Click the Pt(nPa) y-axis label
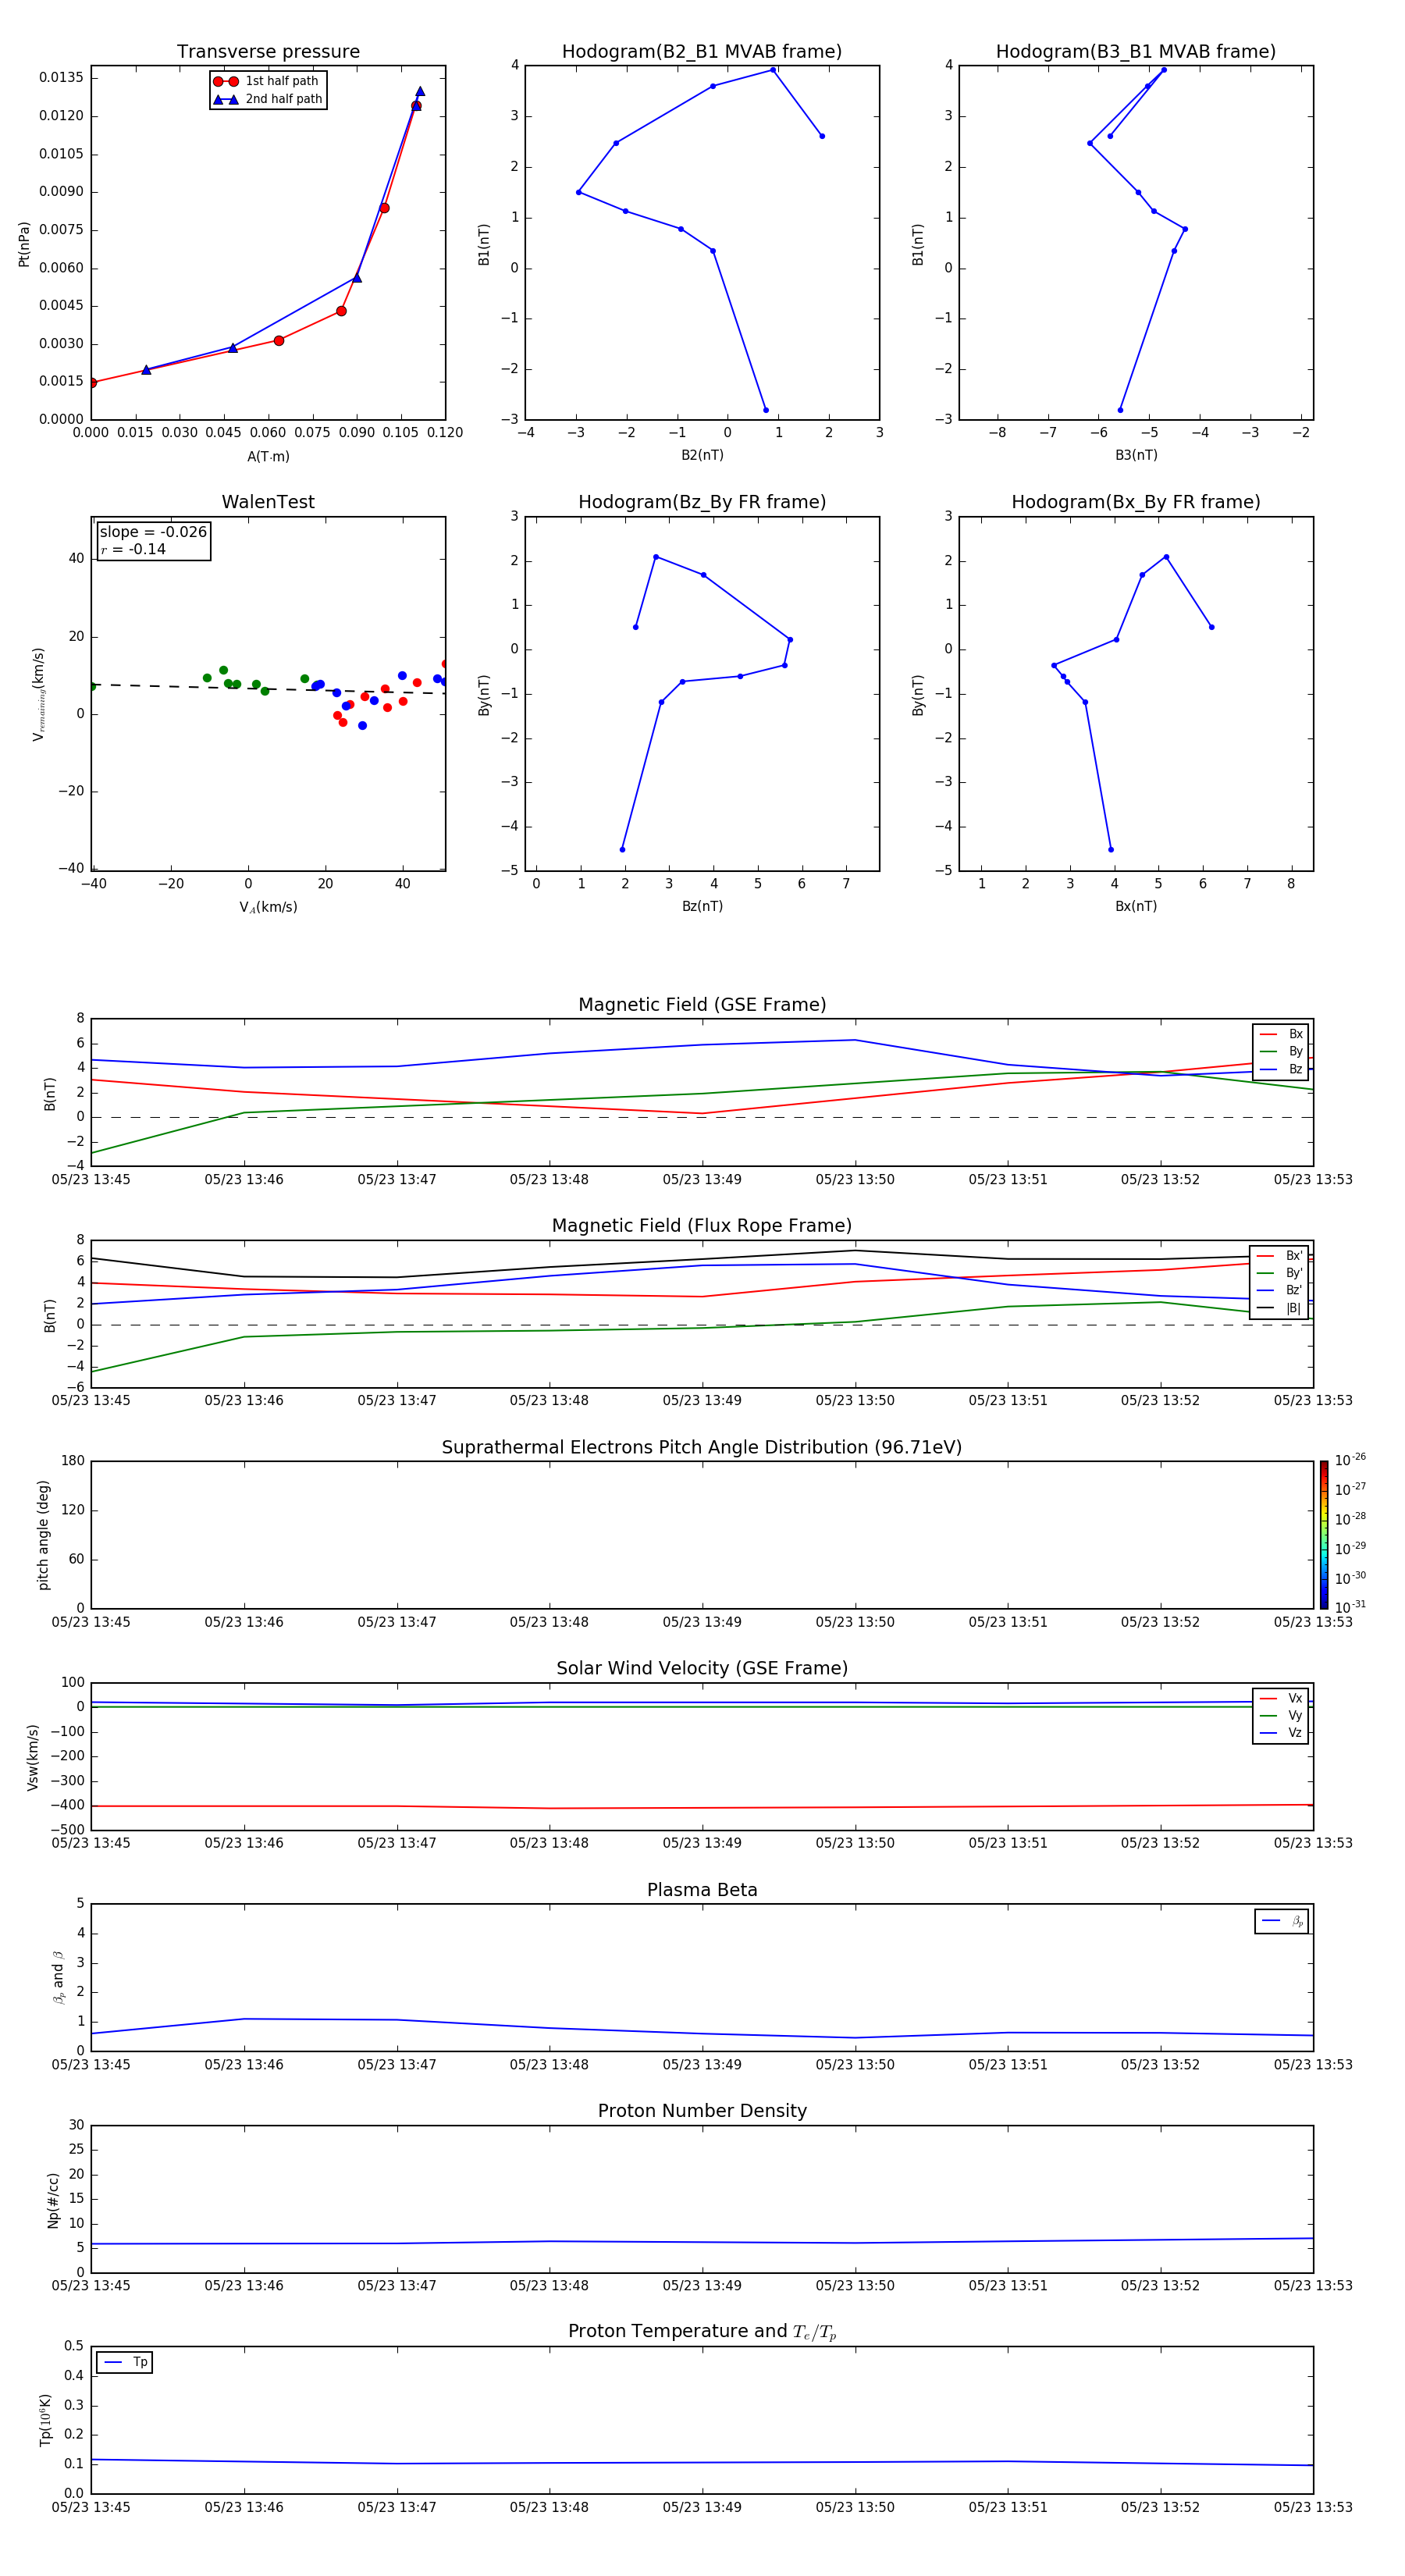The image size is (1405, 2576). pos(24,244)
